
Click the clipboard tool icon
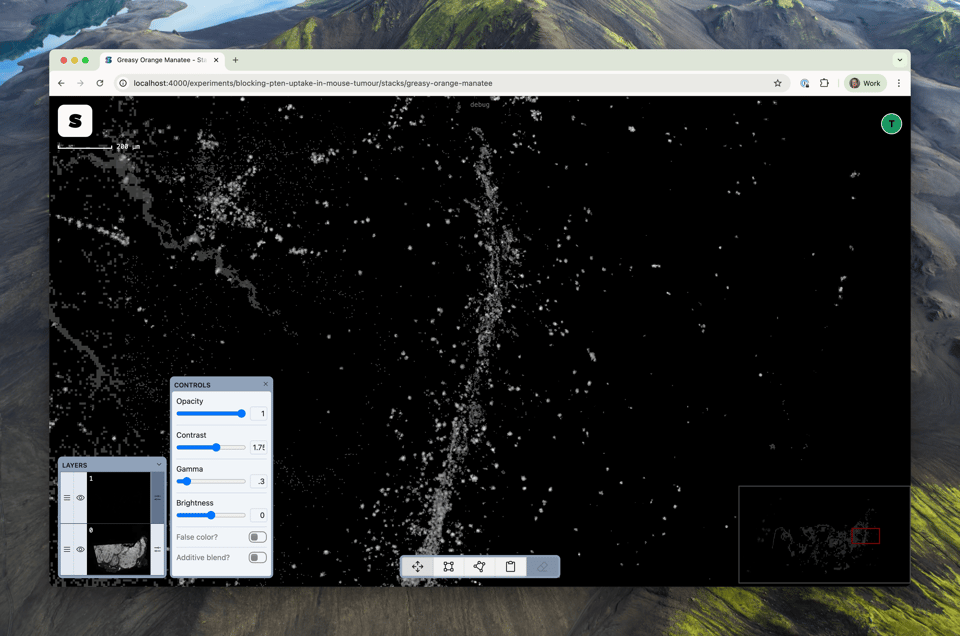[x=511, y=567]
